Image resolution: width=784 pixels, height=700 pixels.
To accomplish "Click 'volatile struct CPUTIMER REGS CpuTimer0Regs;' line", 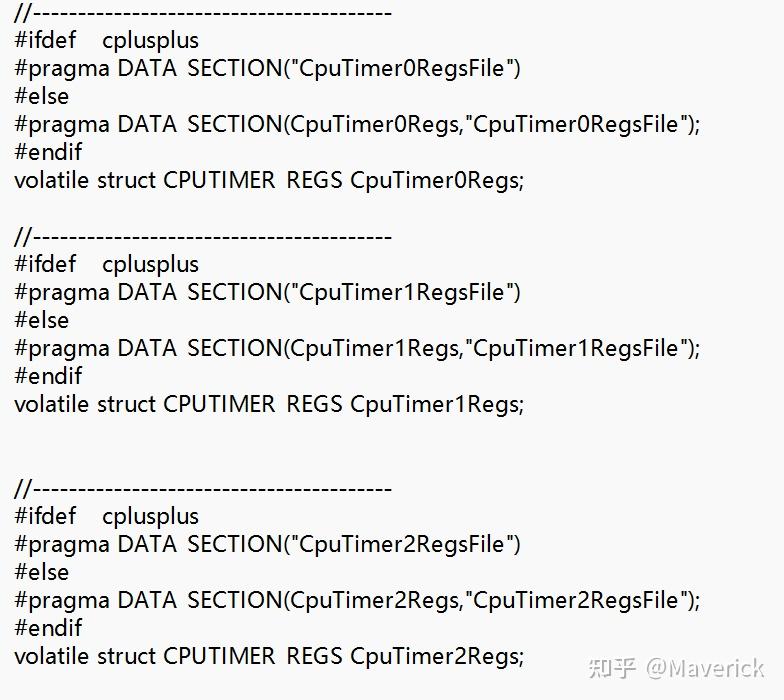I will point(269,180).
